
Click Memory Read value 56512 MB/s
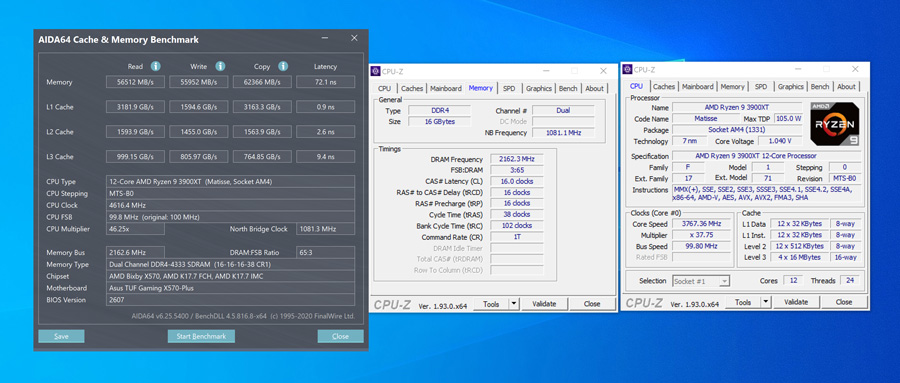tap(135, 82)
